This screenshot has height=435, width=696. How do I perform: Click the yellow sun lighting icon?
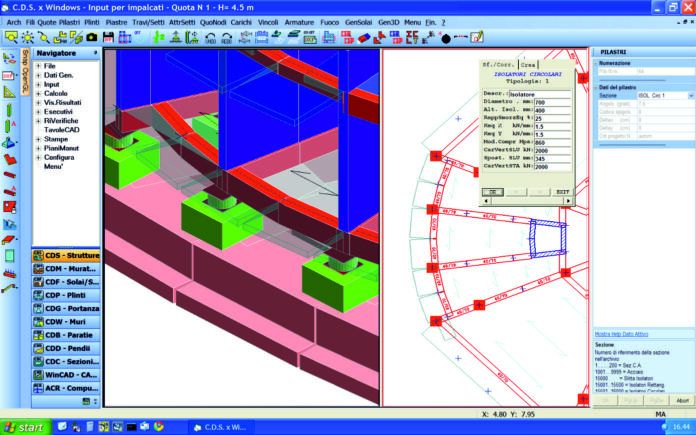27,37
